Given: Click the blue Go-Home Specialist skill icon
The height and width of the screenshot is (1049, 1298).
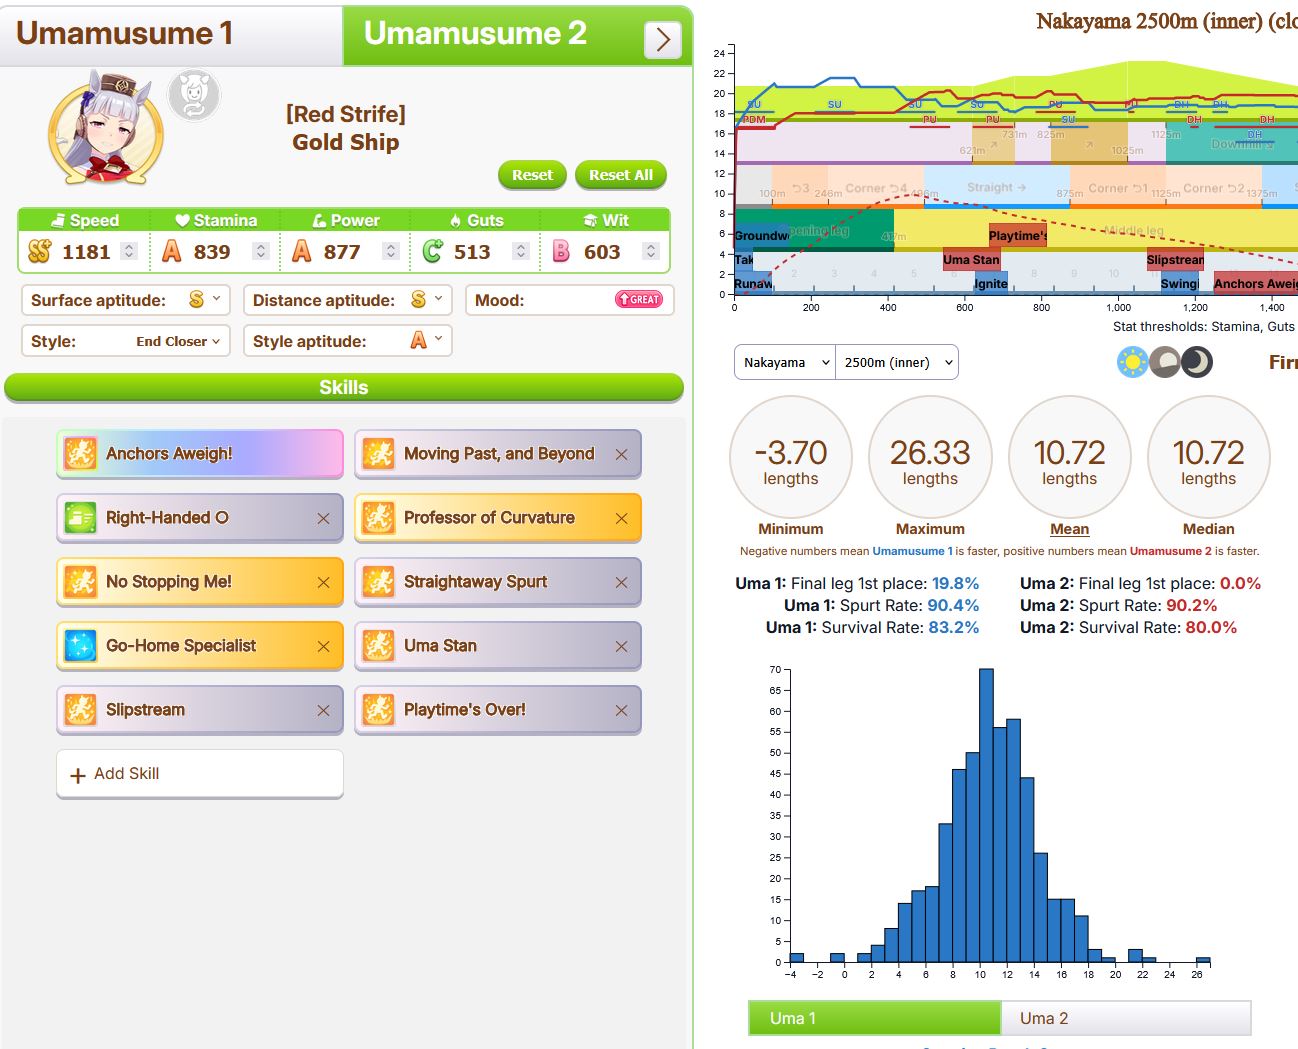Looking at the screenshot, I should click(80, 646).
